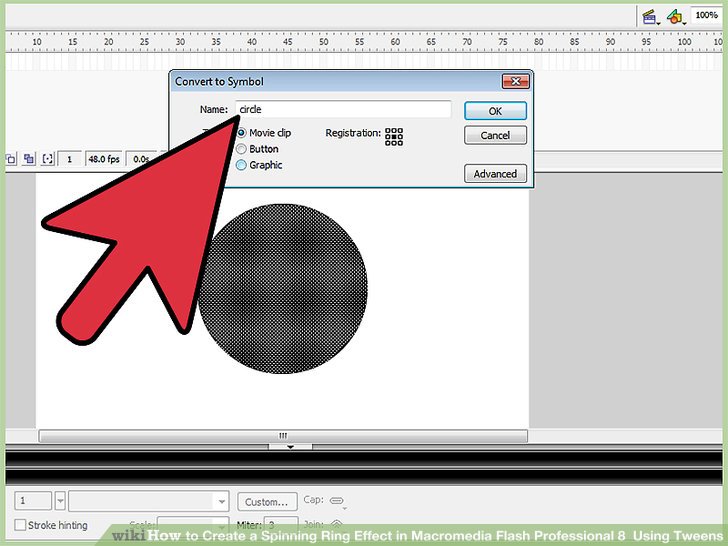Open the Advanced options button
The width and height of the screenshot is (728, 546).
click(495, 174)
